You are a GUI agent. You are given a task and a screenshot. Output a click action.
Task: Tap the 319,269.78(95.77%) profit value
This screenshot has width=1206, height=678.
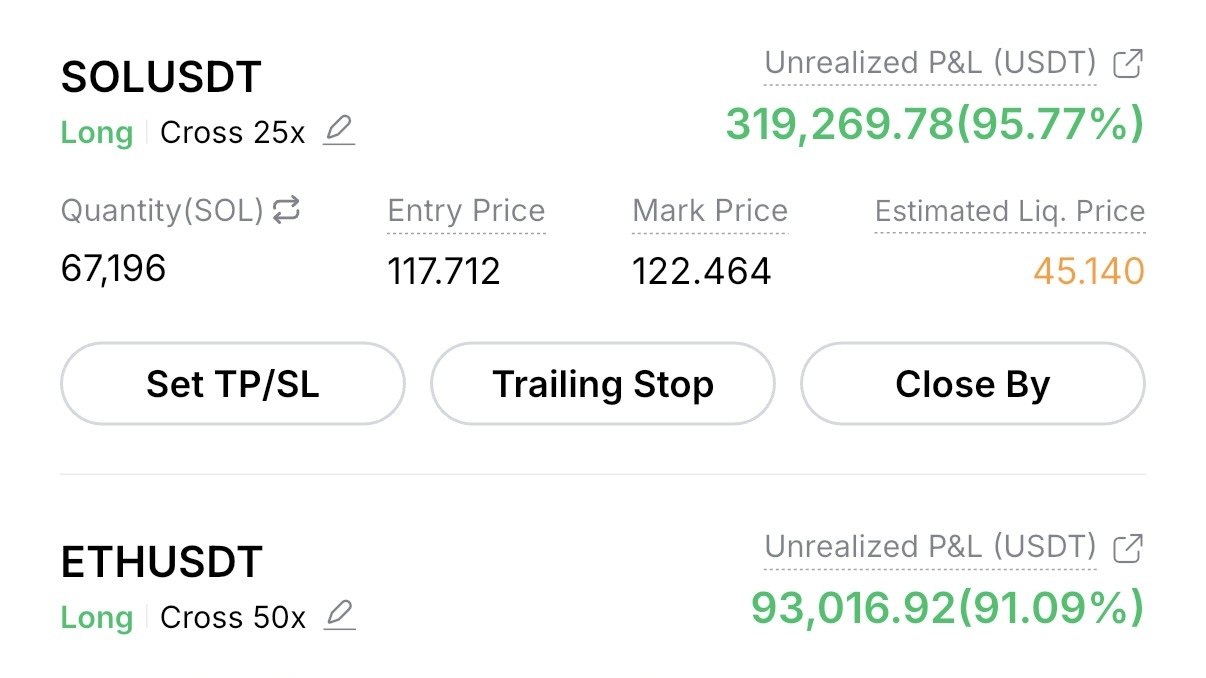pos(935,125)
